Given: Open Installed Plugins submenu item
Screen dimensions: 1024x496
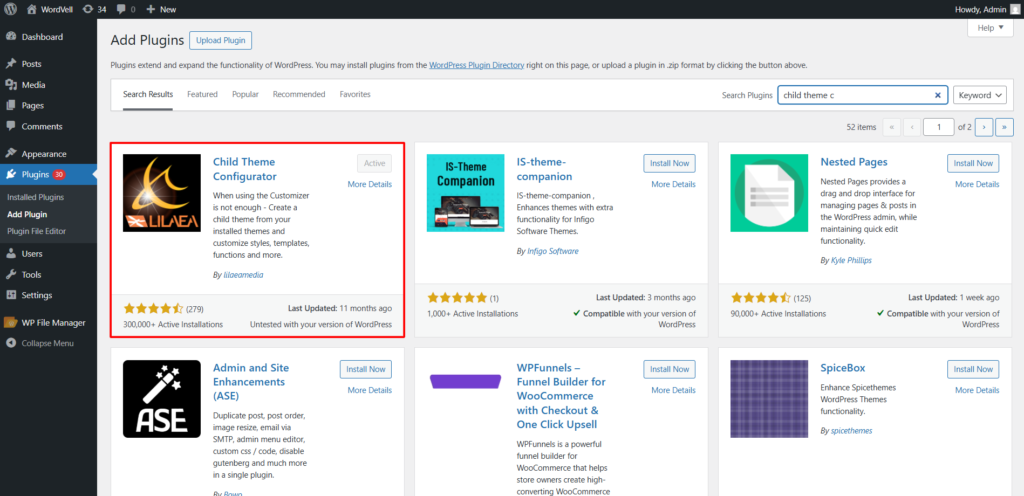Looking at the screenshot, I should pyautogui.click(x=36, y=197).
